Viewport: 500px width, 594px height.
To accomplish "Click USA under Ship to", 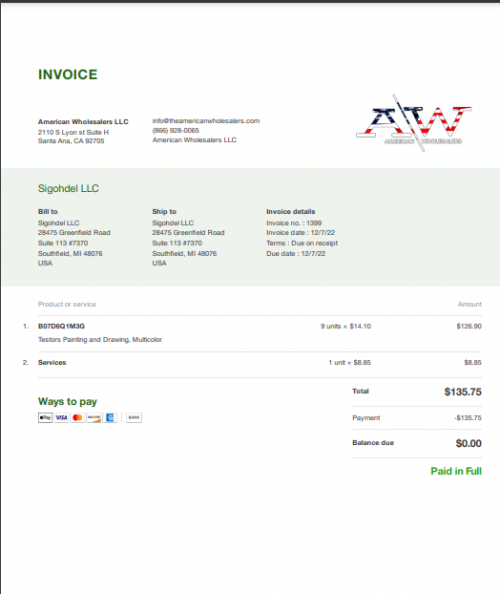I will [159, 263].
